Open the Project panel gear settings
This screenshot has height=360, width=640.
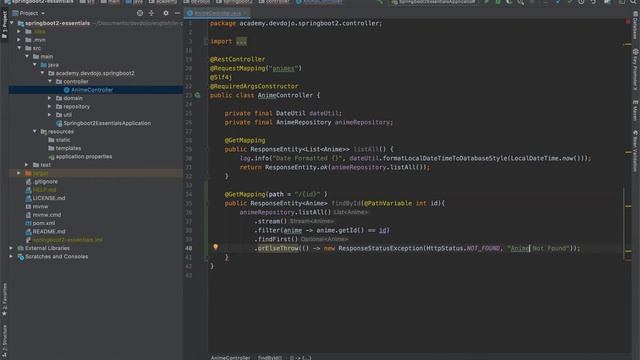click(166, 13)
